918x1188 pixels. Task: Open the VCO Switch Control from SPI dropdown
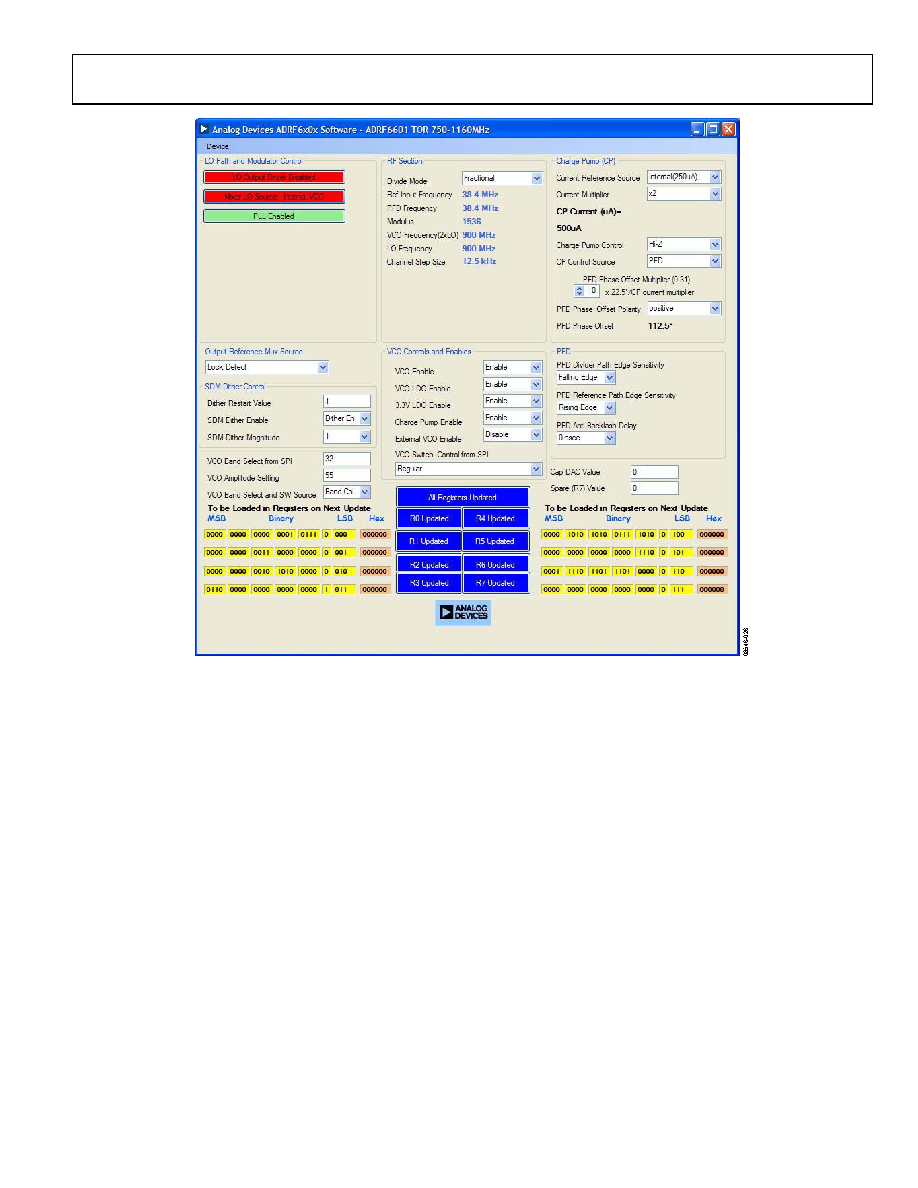coord(469,469)
